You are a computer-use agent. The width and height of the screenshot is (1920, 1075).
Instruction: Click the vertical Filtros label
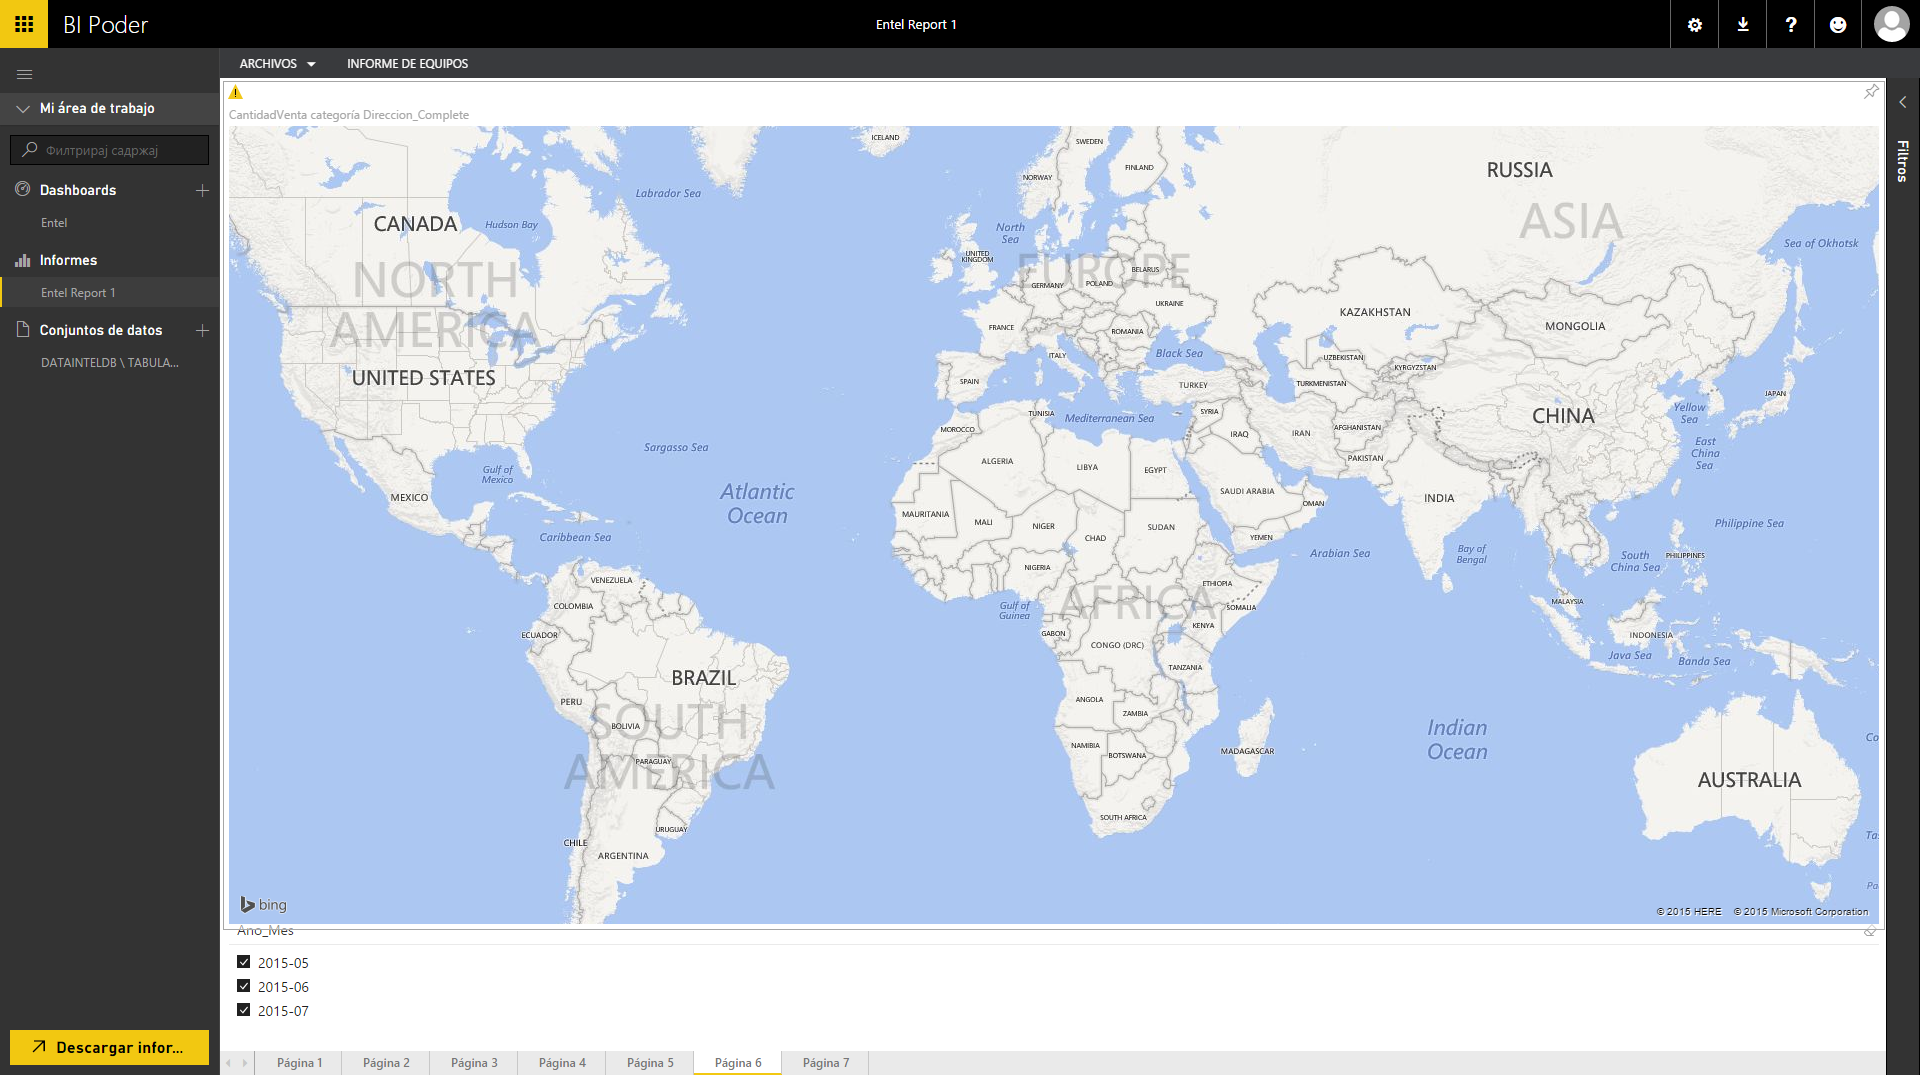pos(1902,160)
